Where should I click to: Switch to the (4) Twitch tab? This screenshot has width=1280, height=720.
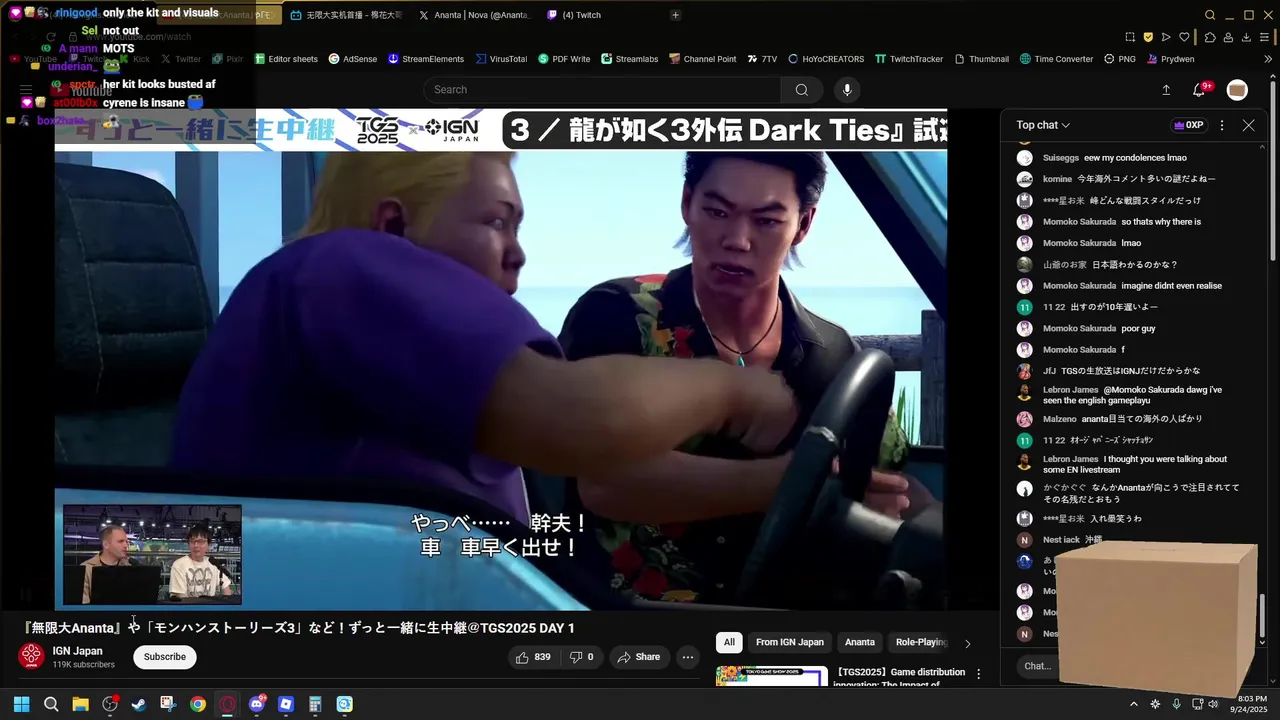[573, 15]
